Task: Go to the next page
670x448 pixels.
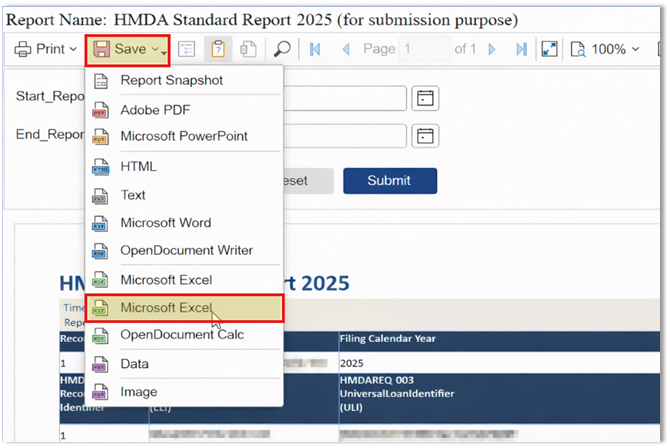Action: [x=494, y=49]
